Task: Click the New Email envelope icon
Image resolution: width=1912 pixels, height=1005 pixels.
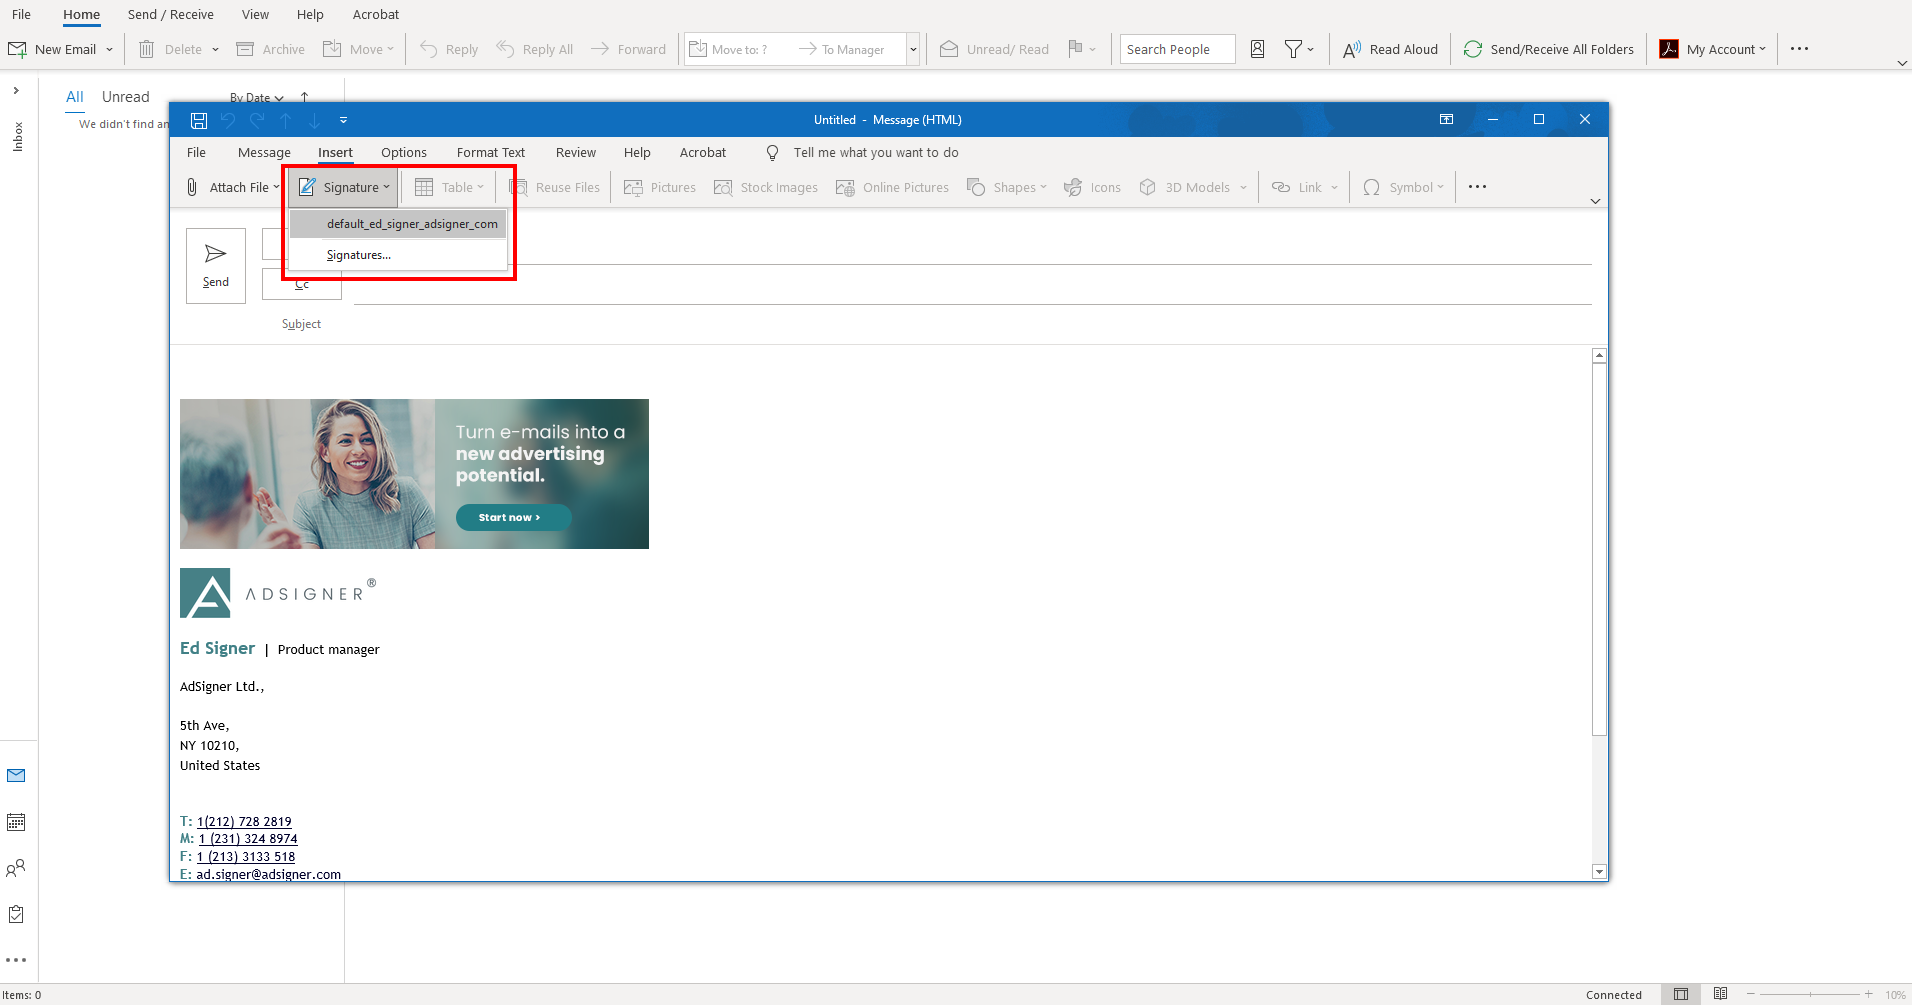Action: [x=17, y=49]
